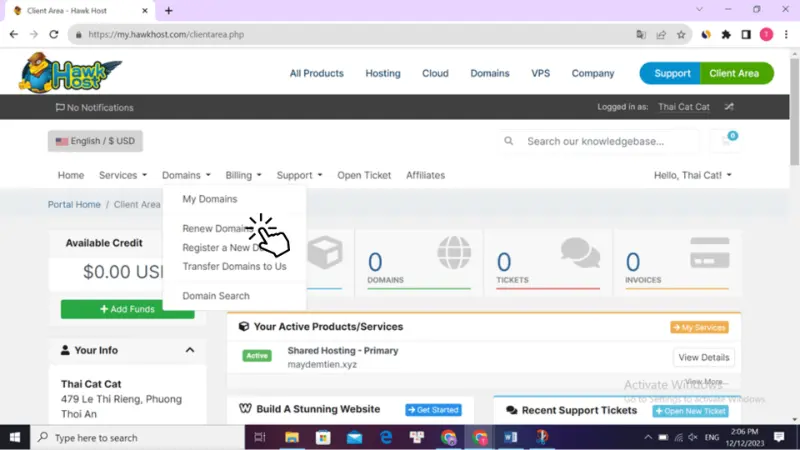The width and height of the screenshot is (800, 450).
Task: Open Chrome's three-dot menu
Action: (786, 35)
